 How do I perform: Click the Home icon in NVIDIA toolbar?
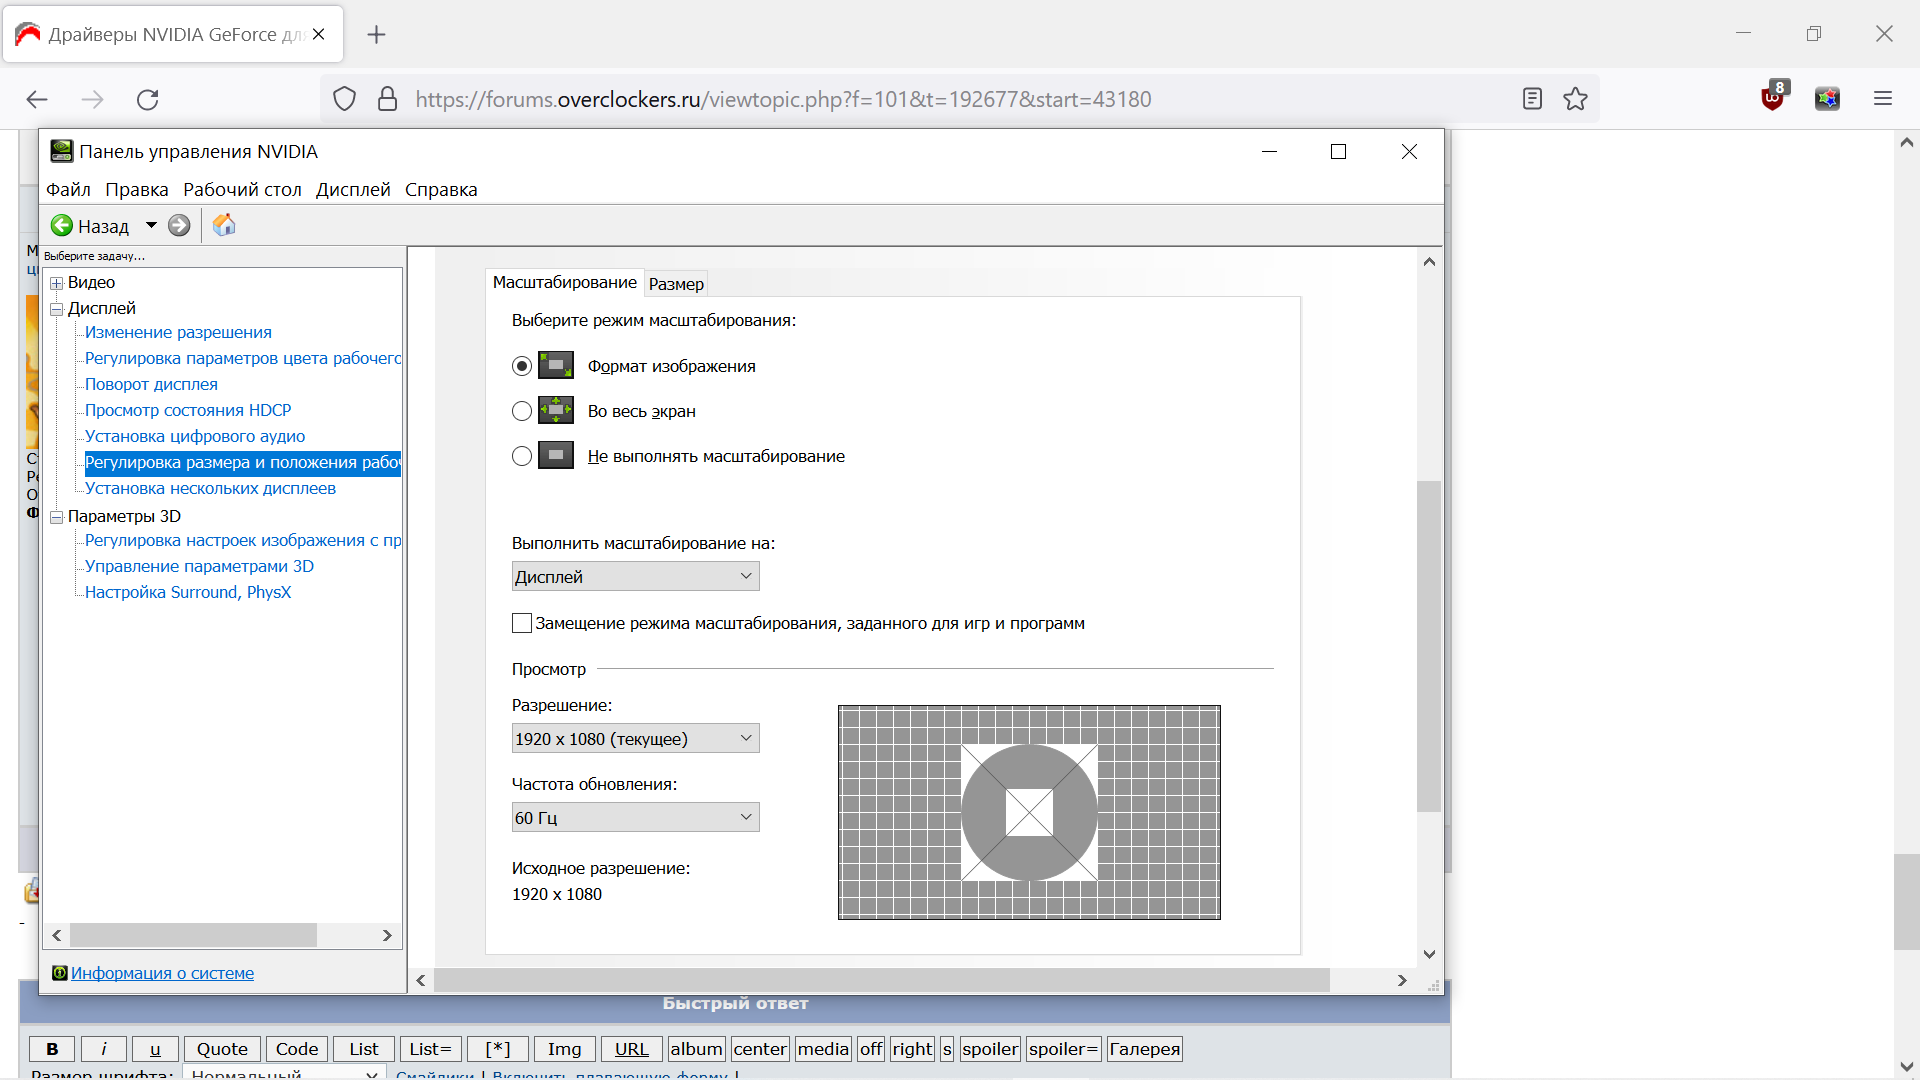[224, 226]
